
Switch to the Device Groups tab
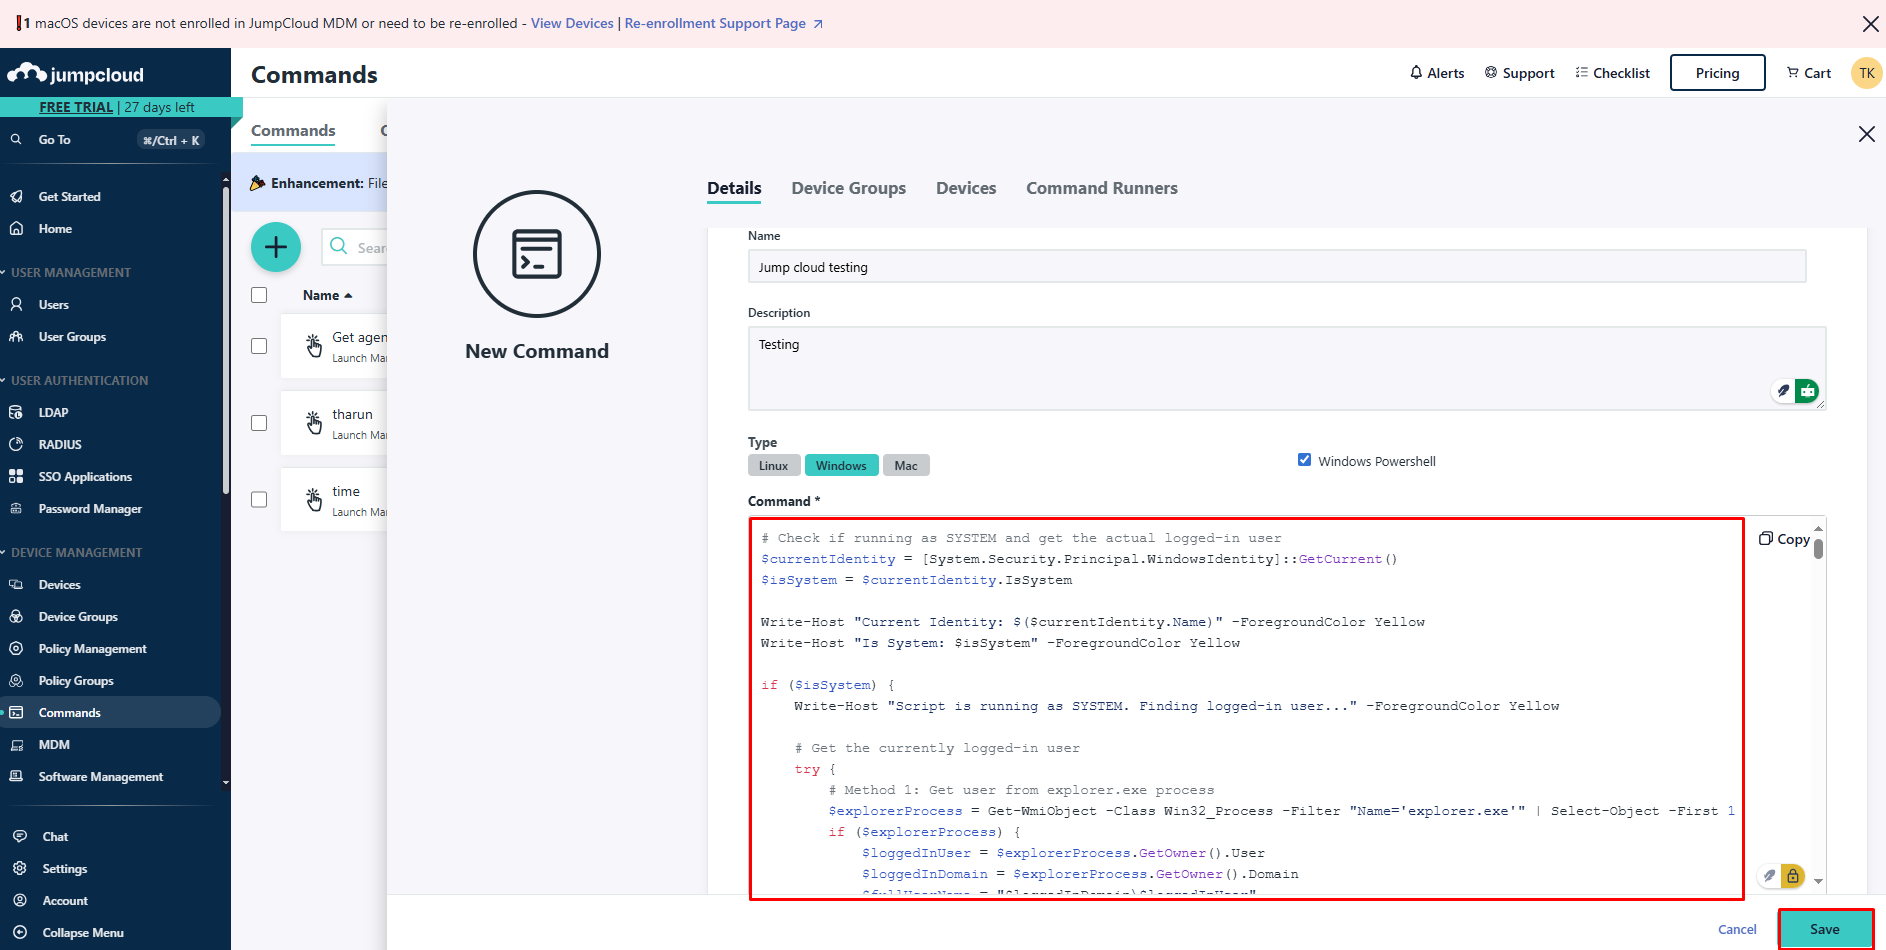(x=848, y=188)
